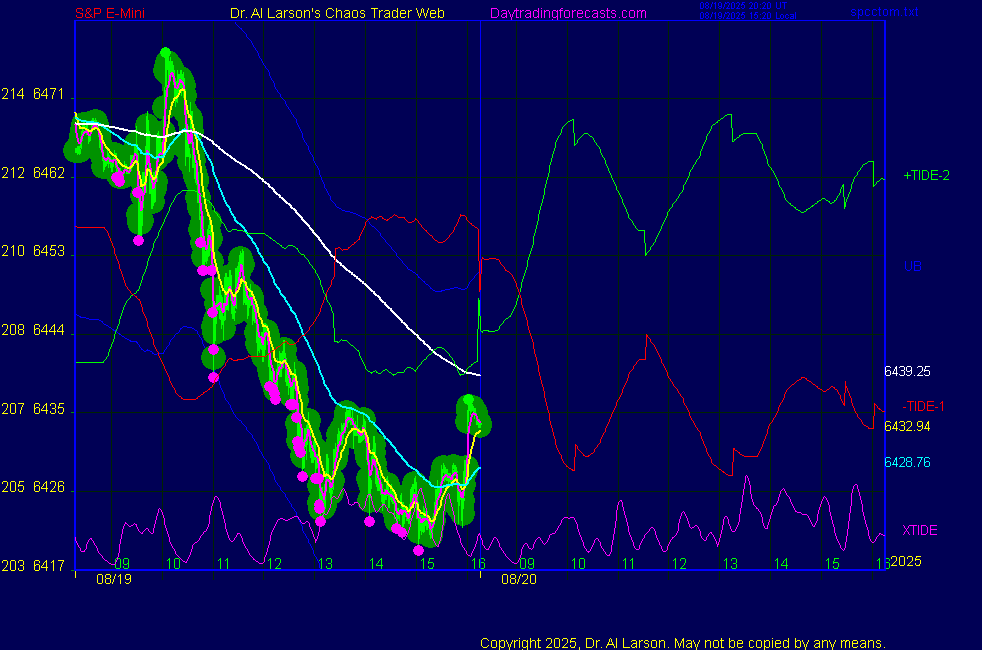
Task: Click the 08/19 date marker
Action: point(113,578)
